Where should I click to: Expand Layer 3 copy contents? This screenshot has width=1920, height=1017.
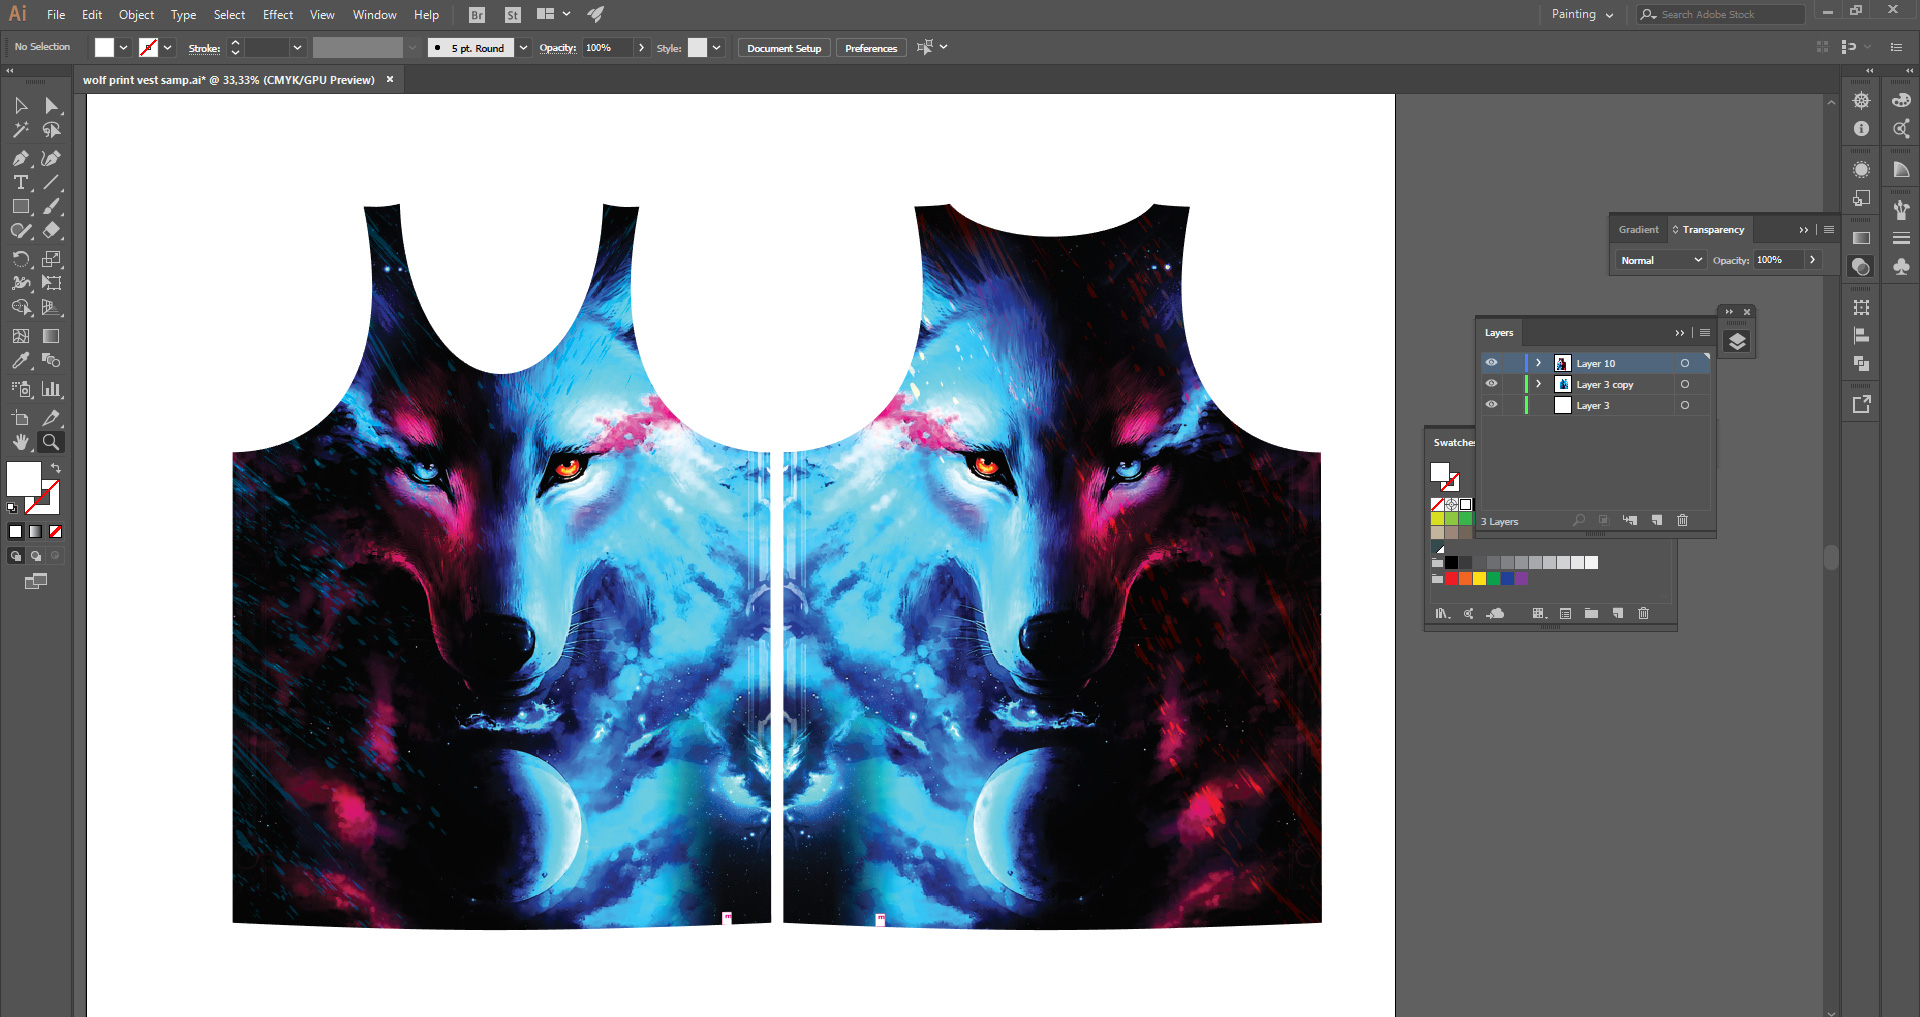click(x=1538, y=384)
